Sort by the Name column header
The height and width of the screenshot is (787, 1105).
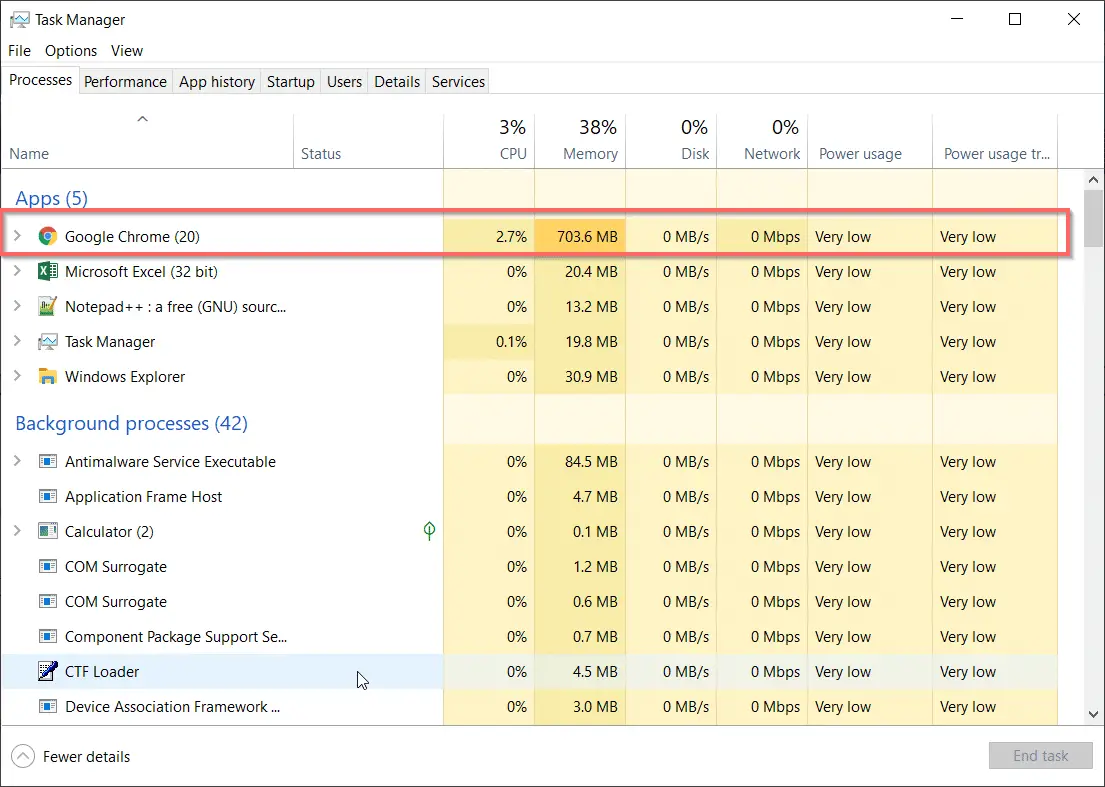coord(147,141)
